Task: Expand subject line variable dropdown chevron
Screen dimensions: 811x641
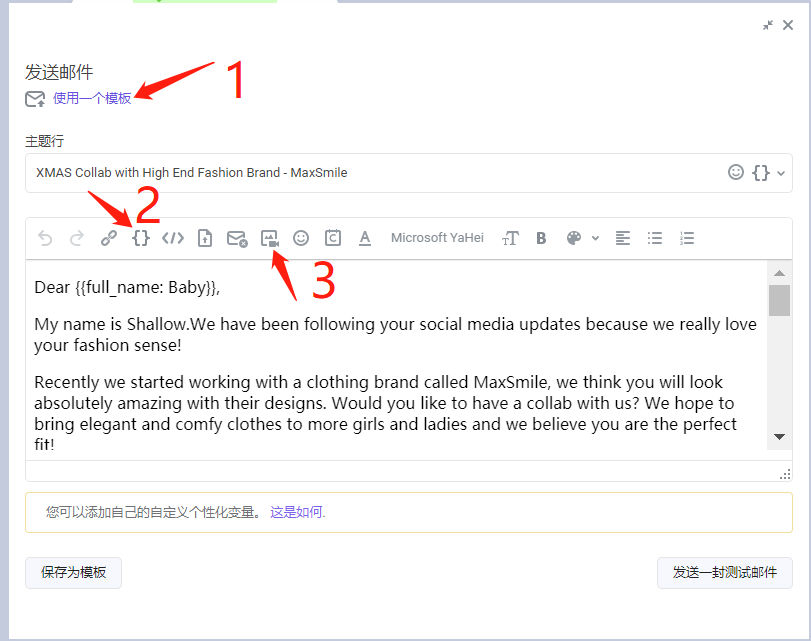Action: pyautogui.click(x=781, y=173)
